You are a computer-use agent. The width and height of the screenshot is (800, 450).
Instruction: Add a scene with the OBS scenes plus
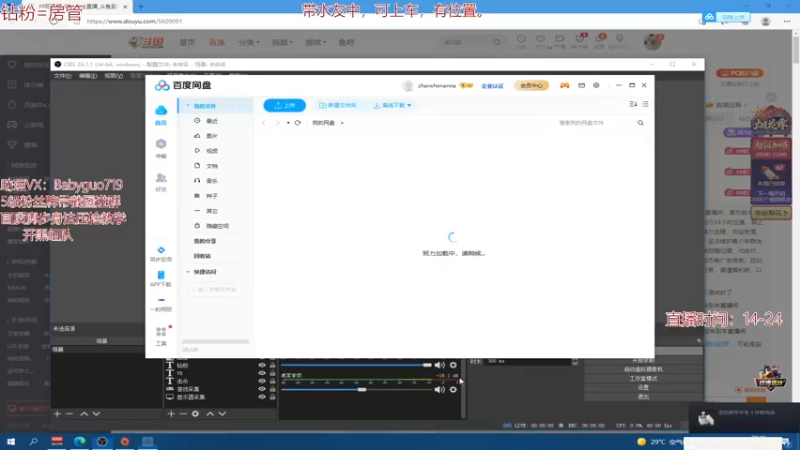pos(57,413)
